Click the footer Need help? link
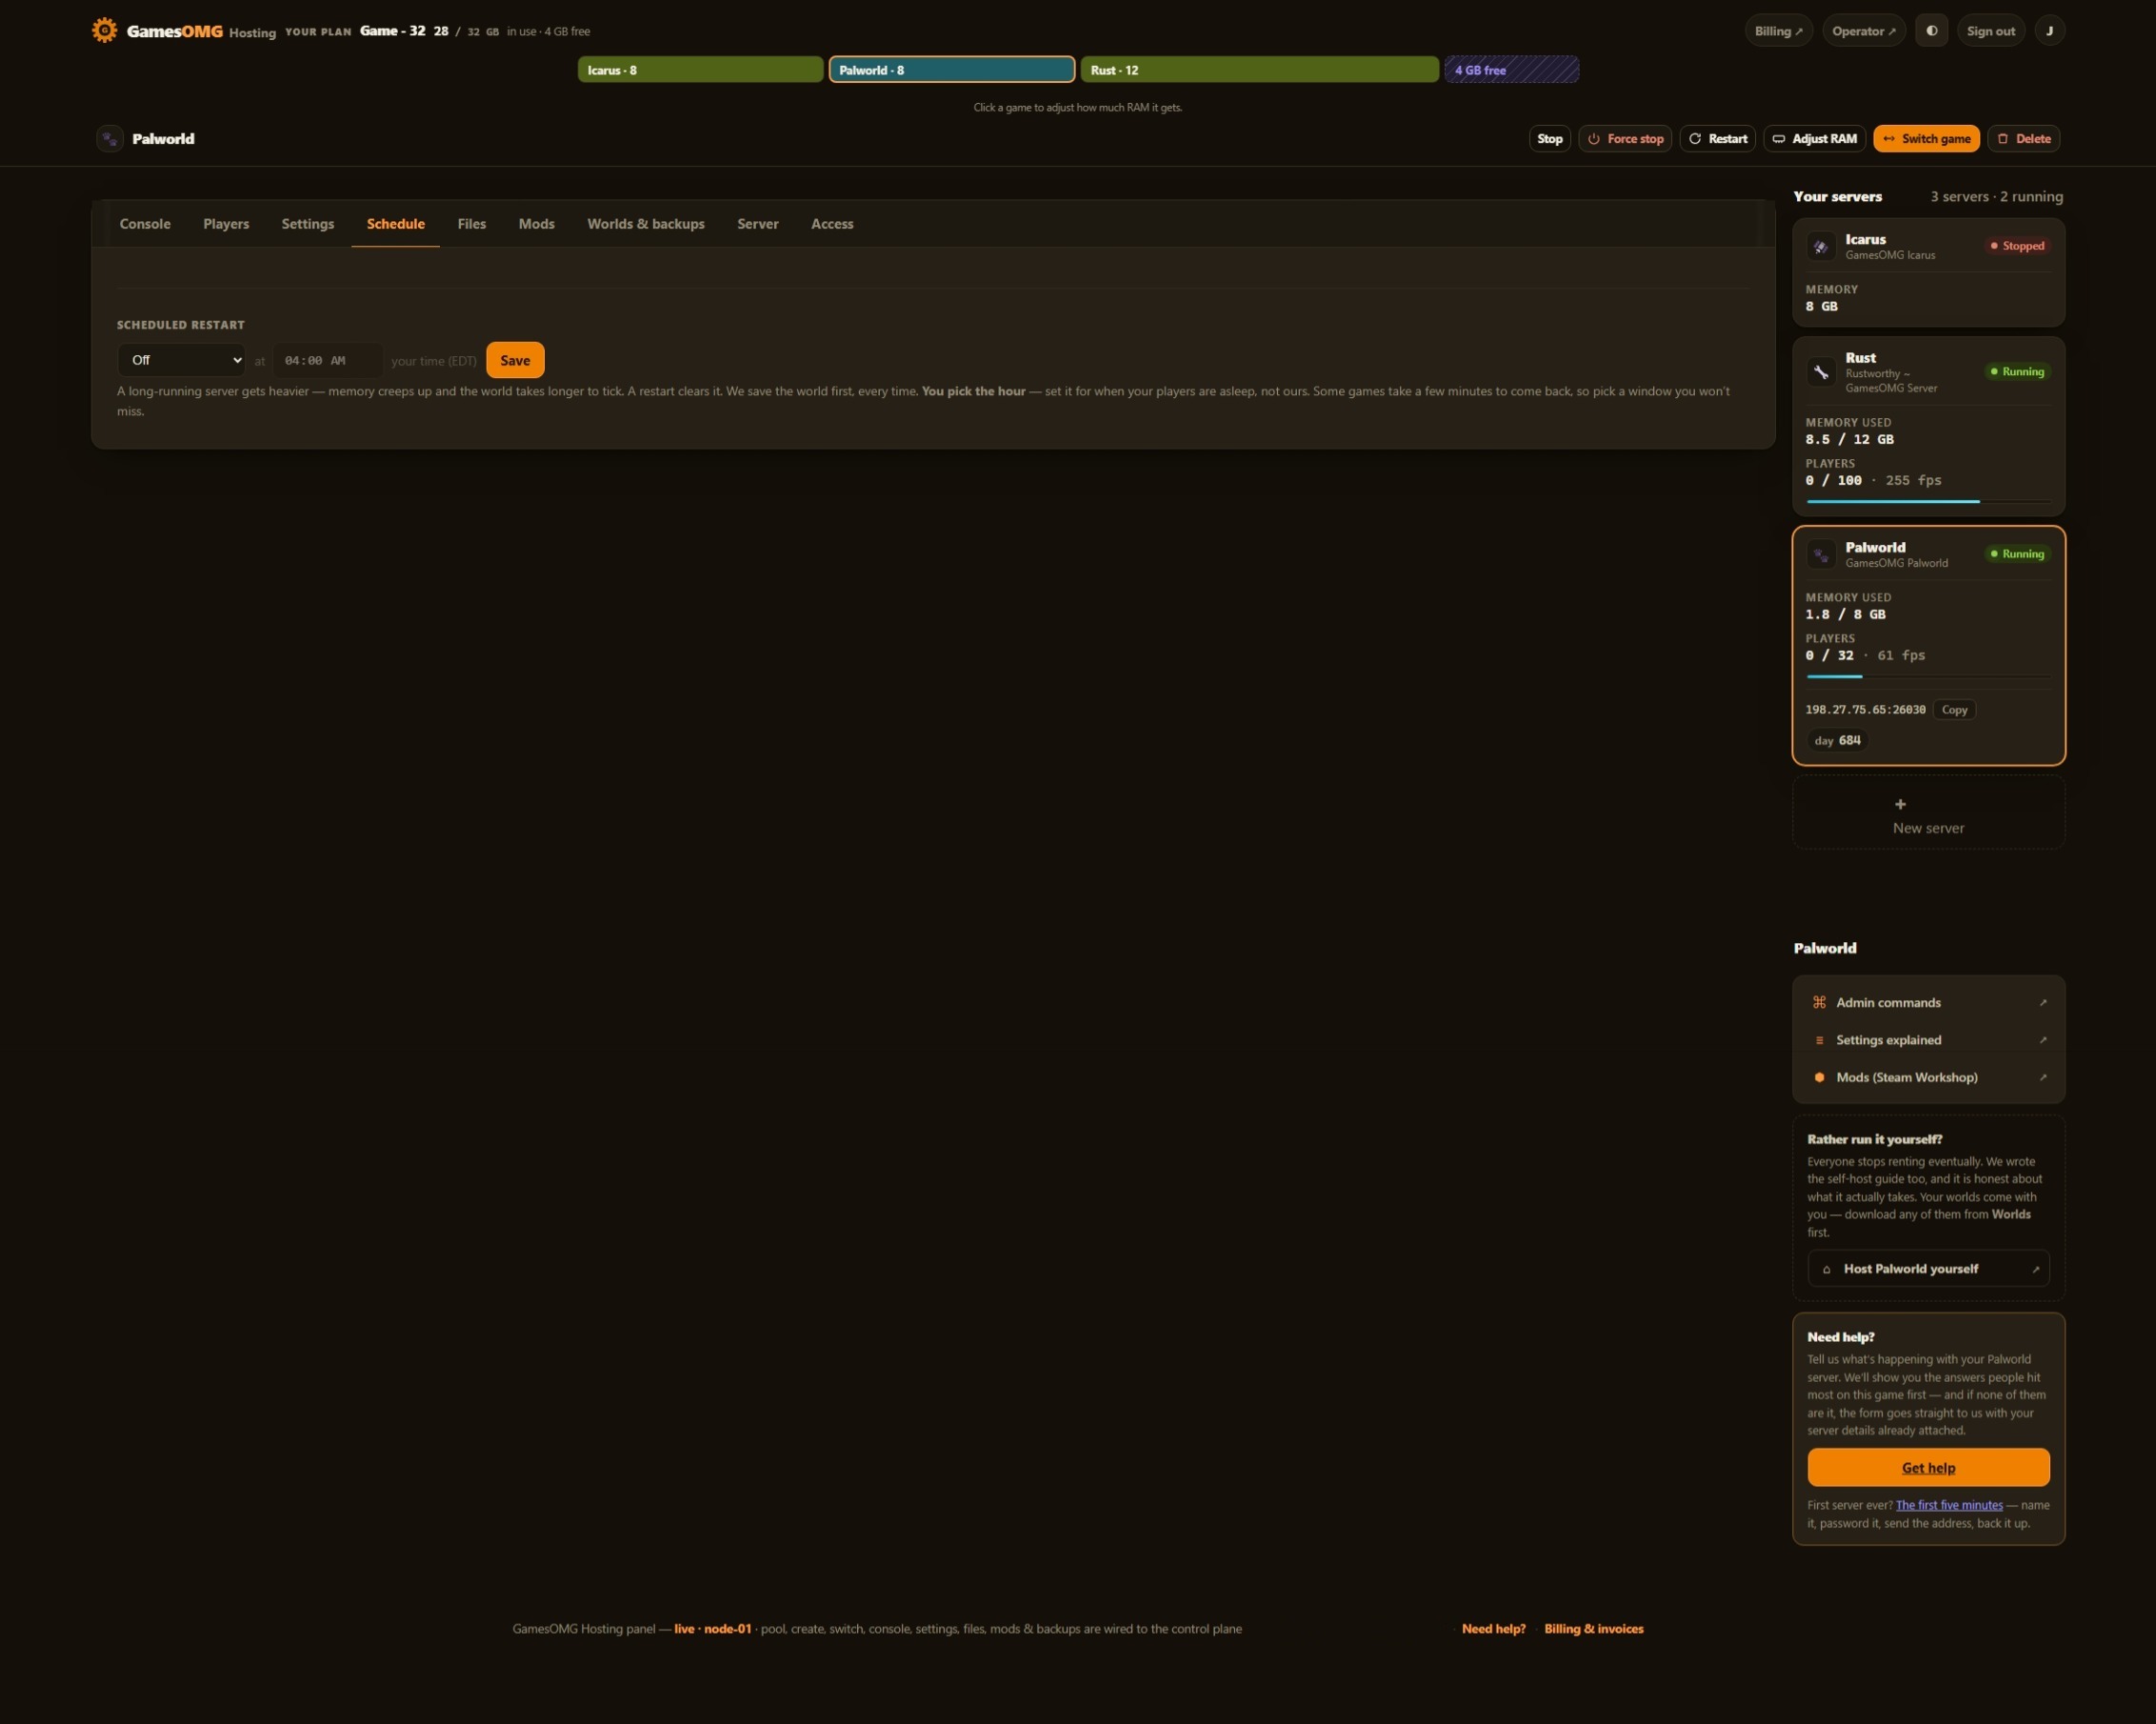Viewport: 2156px width, 1724px height. click(1493, 1629)
